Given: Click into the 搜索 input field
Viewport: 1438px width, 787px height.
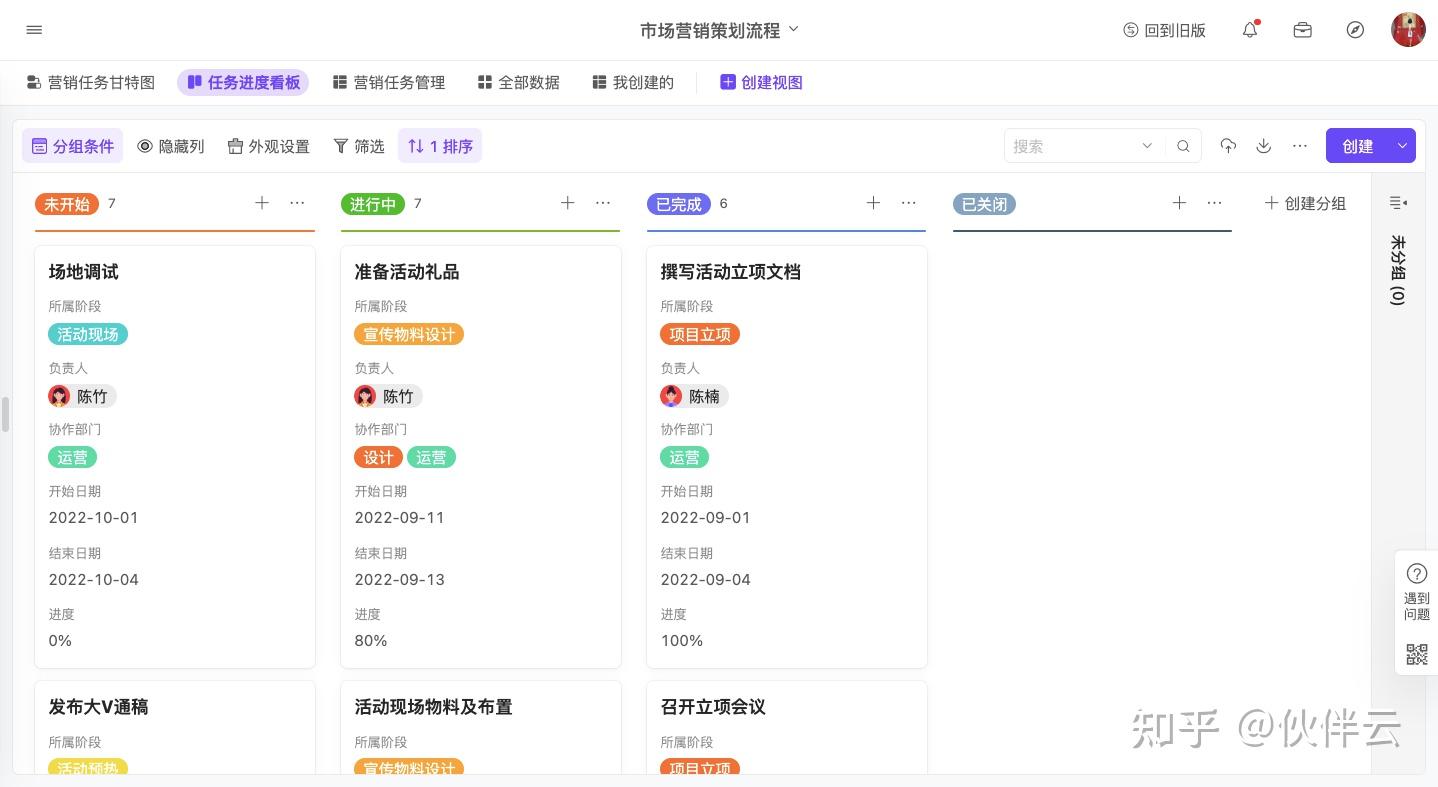Looking at the screenshot, I should tap(1070, 146).
